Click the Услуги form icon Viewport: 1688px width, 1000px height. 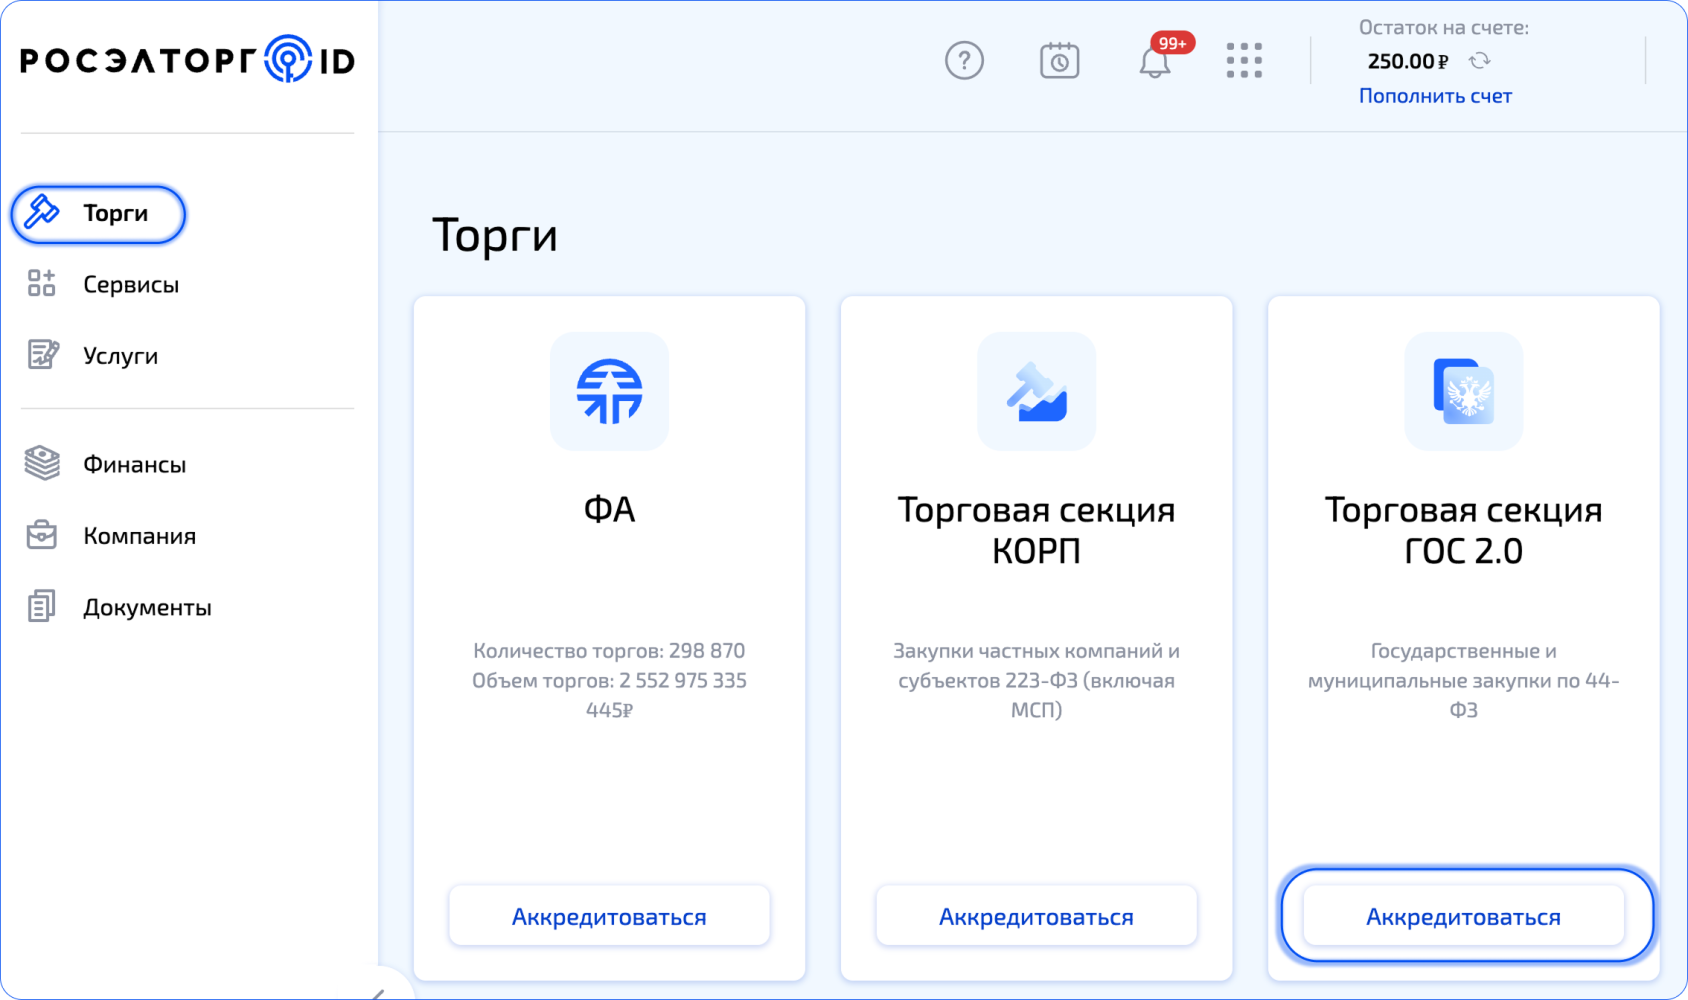click(x=42, y=355)
